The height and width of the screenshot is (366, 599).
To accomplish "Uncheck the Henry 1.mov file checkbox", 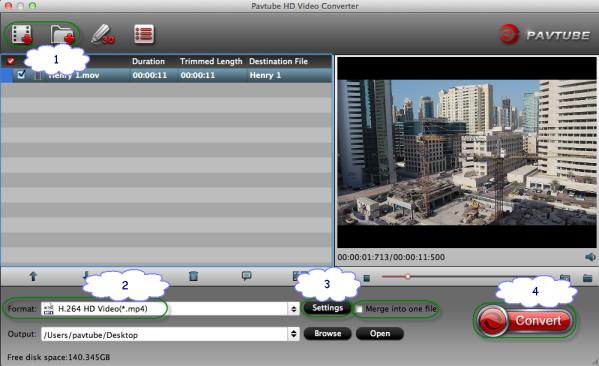I will 21,74.
